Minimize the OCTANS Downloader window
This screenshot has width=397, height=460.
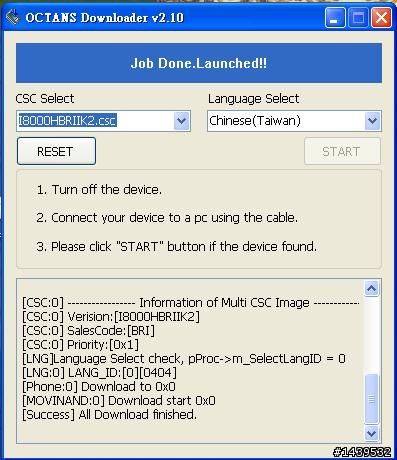click(x=335, y=18)
